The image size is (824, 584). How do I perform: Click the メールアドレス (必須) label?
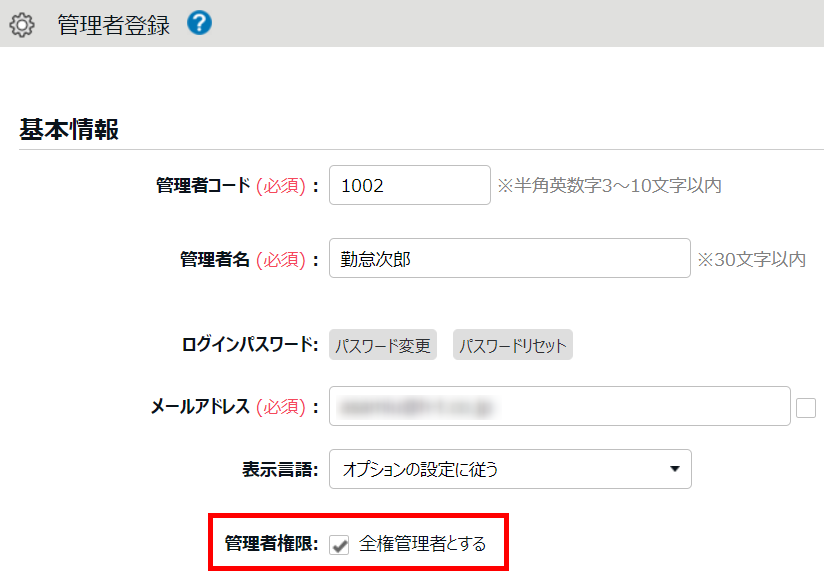[234, 407]
